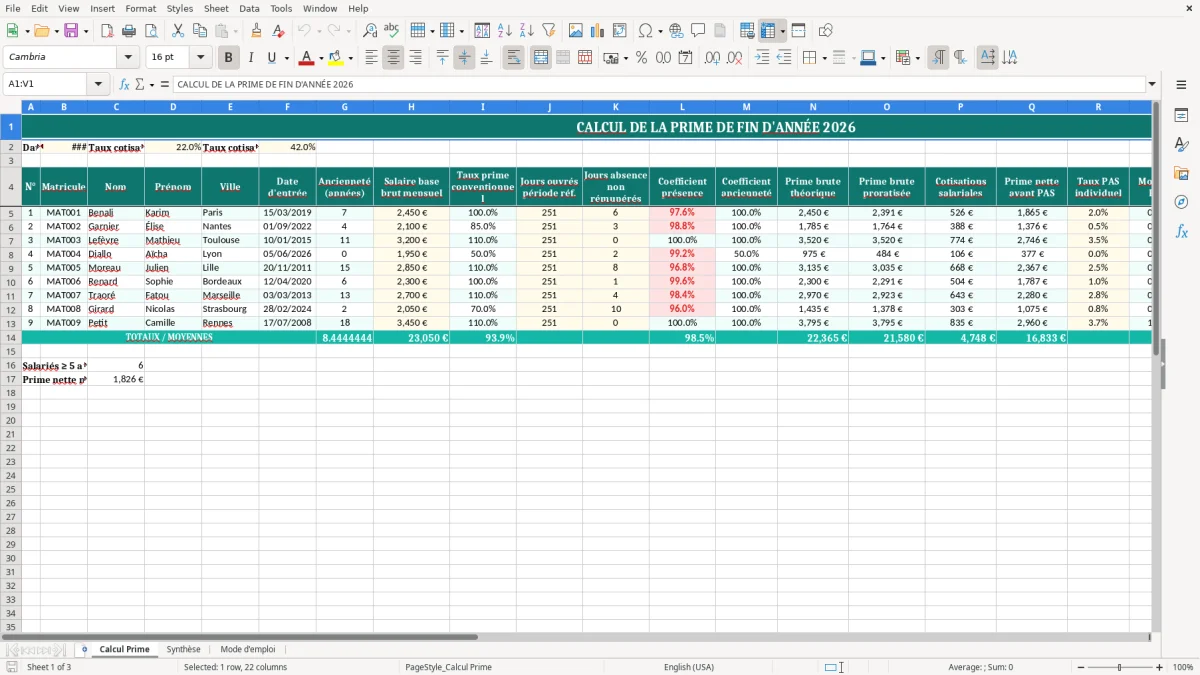Open Find and Replace icon

[370, 31]
